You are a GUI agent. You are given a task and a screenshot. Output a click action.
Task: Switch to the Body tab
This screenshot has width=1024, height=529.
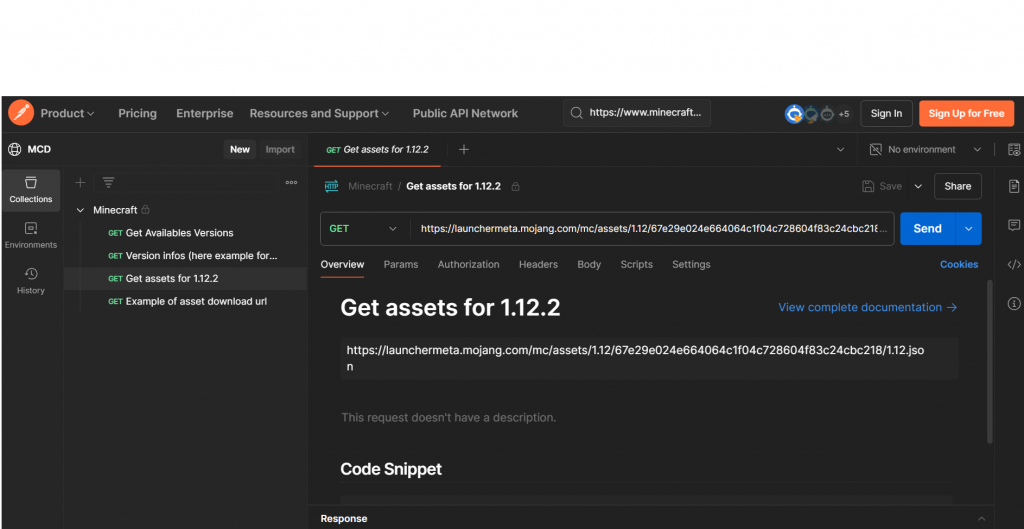coord(589,264)
